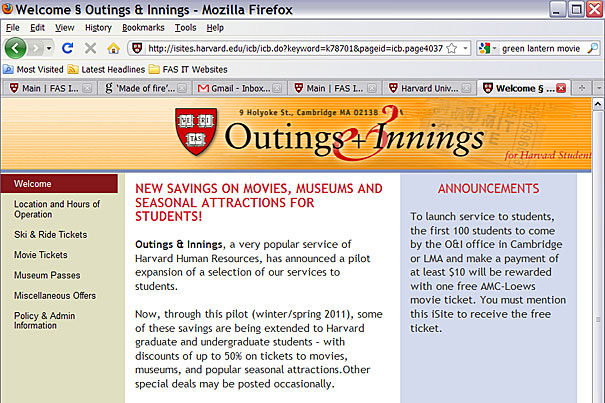Click the browser Back button

pos(16,48)
